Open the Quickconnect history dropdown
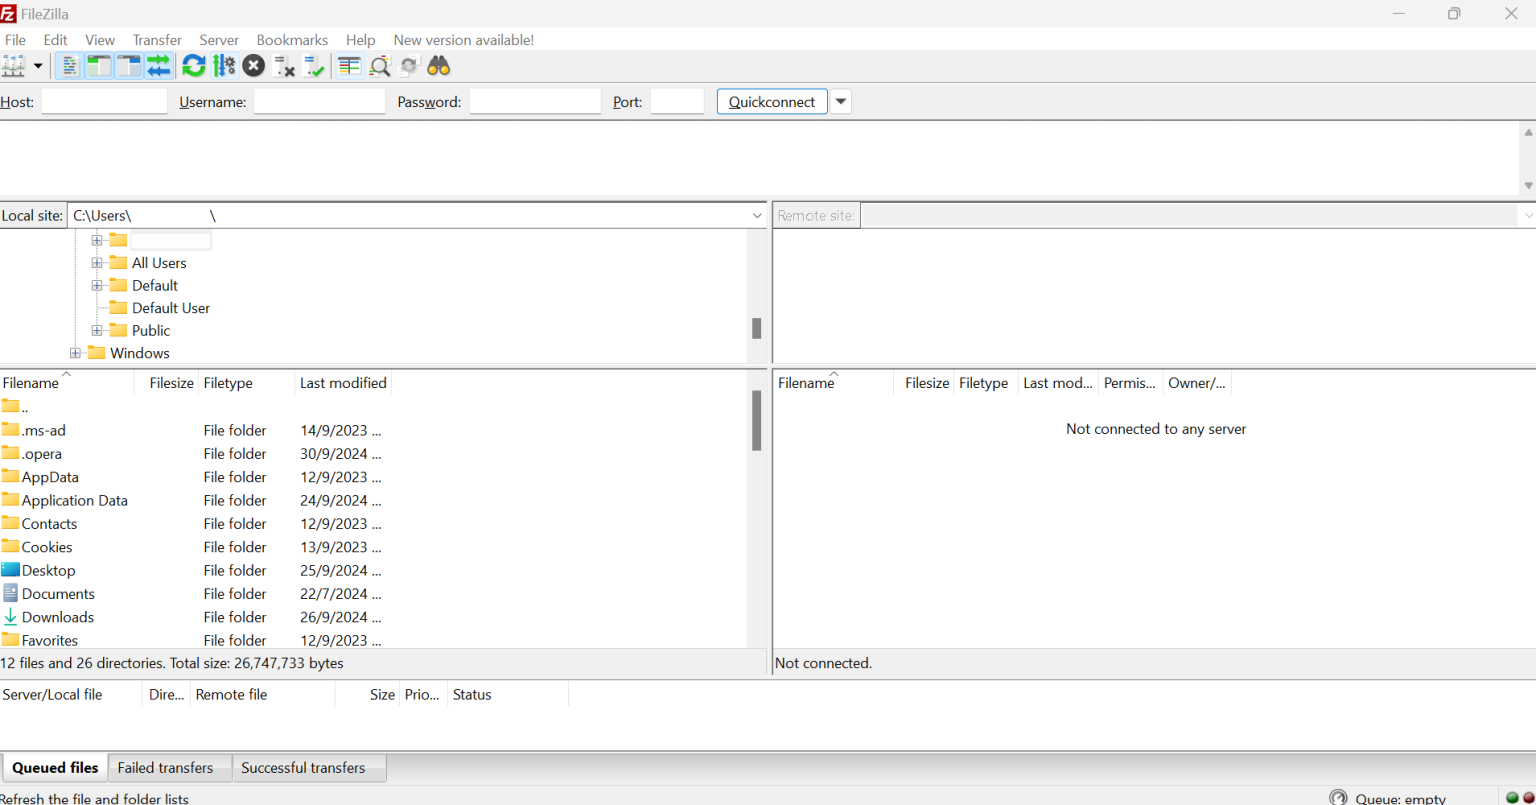This screenshot has width=1536, height=805. (840, 101)
